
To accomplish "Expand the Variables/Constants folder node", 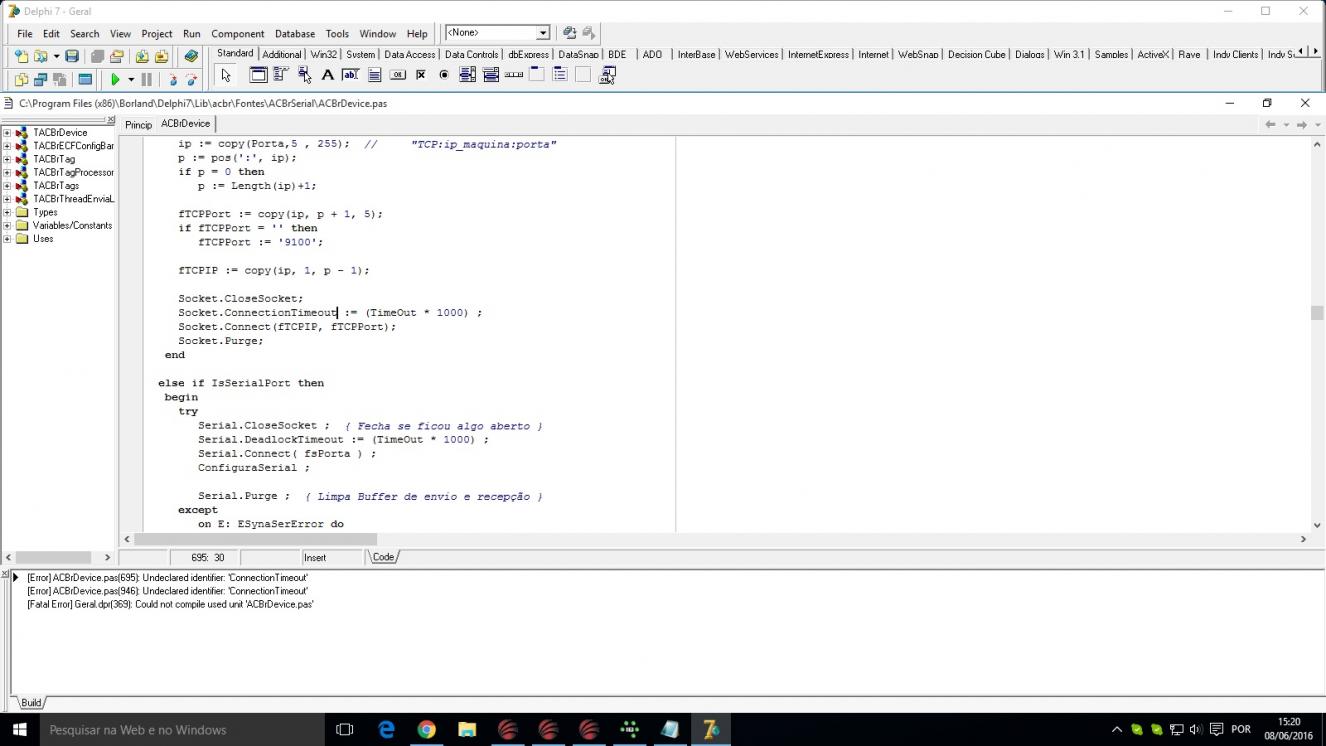I will 7,226.
